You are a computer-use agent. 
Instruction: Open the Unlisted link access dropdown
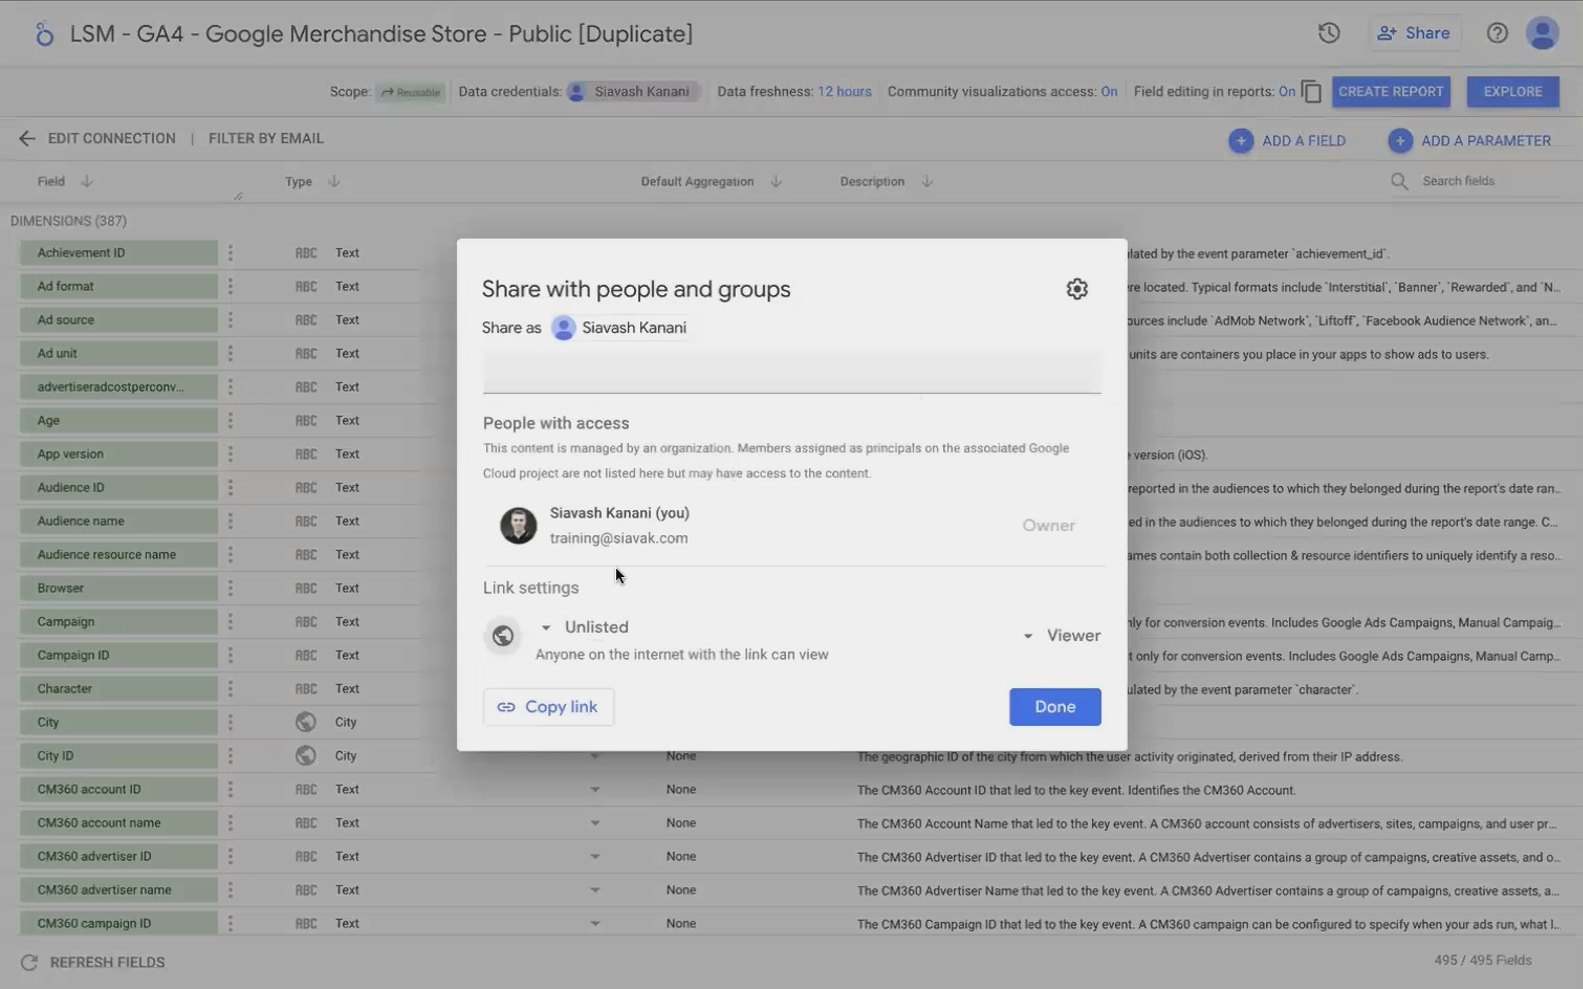coord(585,627)
